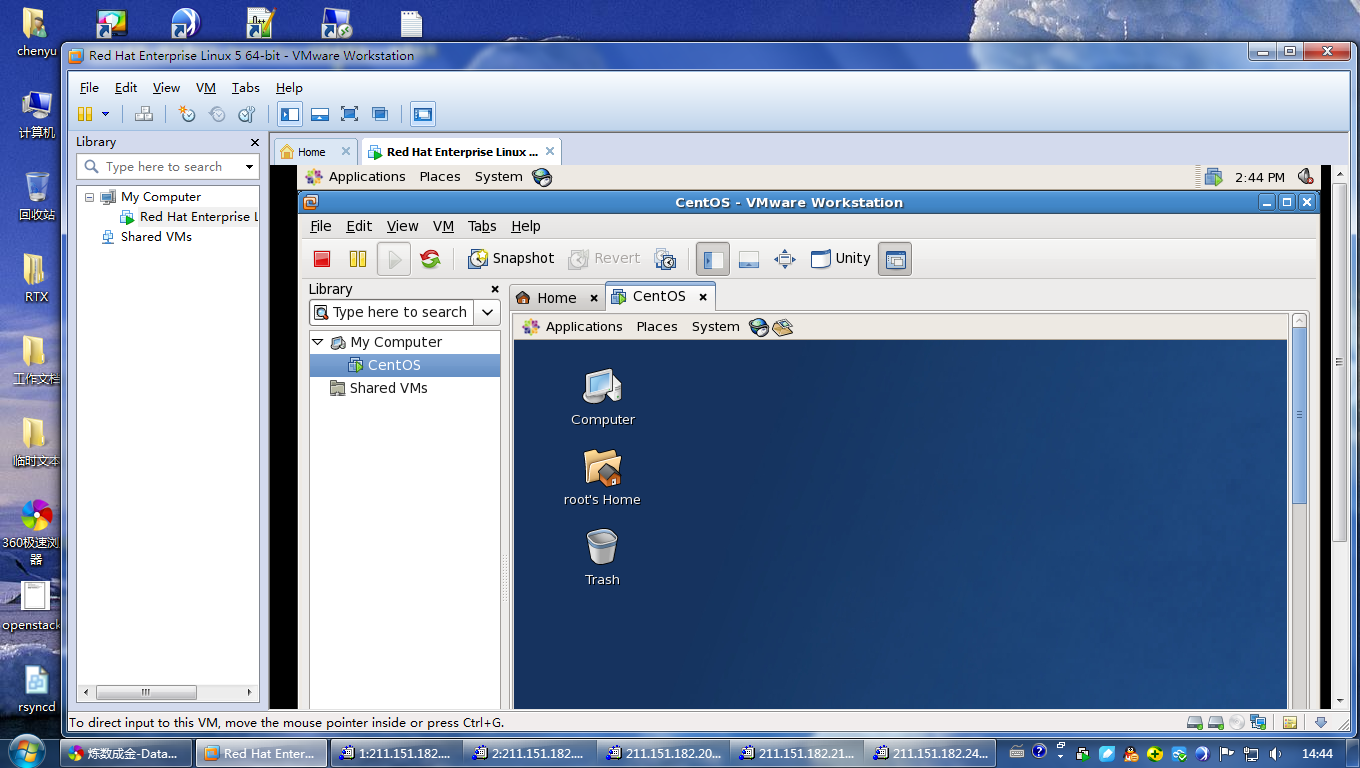This screenshot has width=1360, height=768.
Task: Focus inner library search box
Action: (392, 312)
